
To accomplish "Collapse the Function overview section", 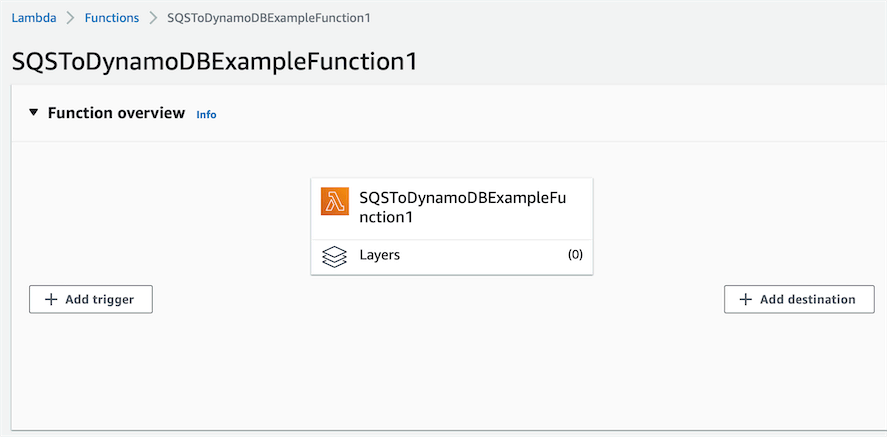I will 34,113.
